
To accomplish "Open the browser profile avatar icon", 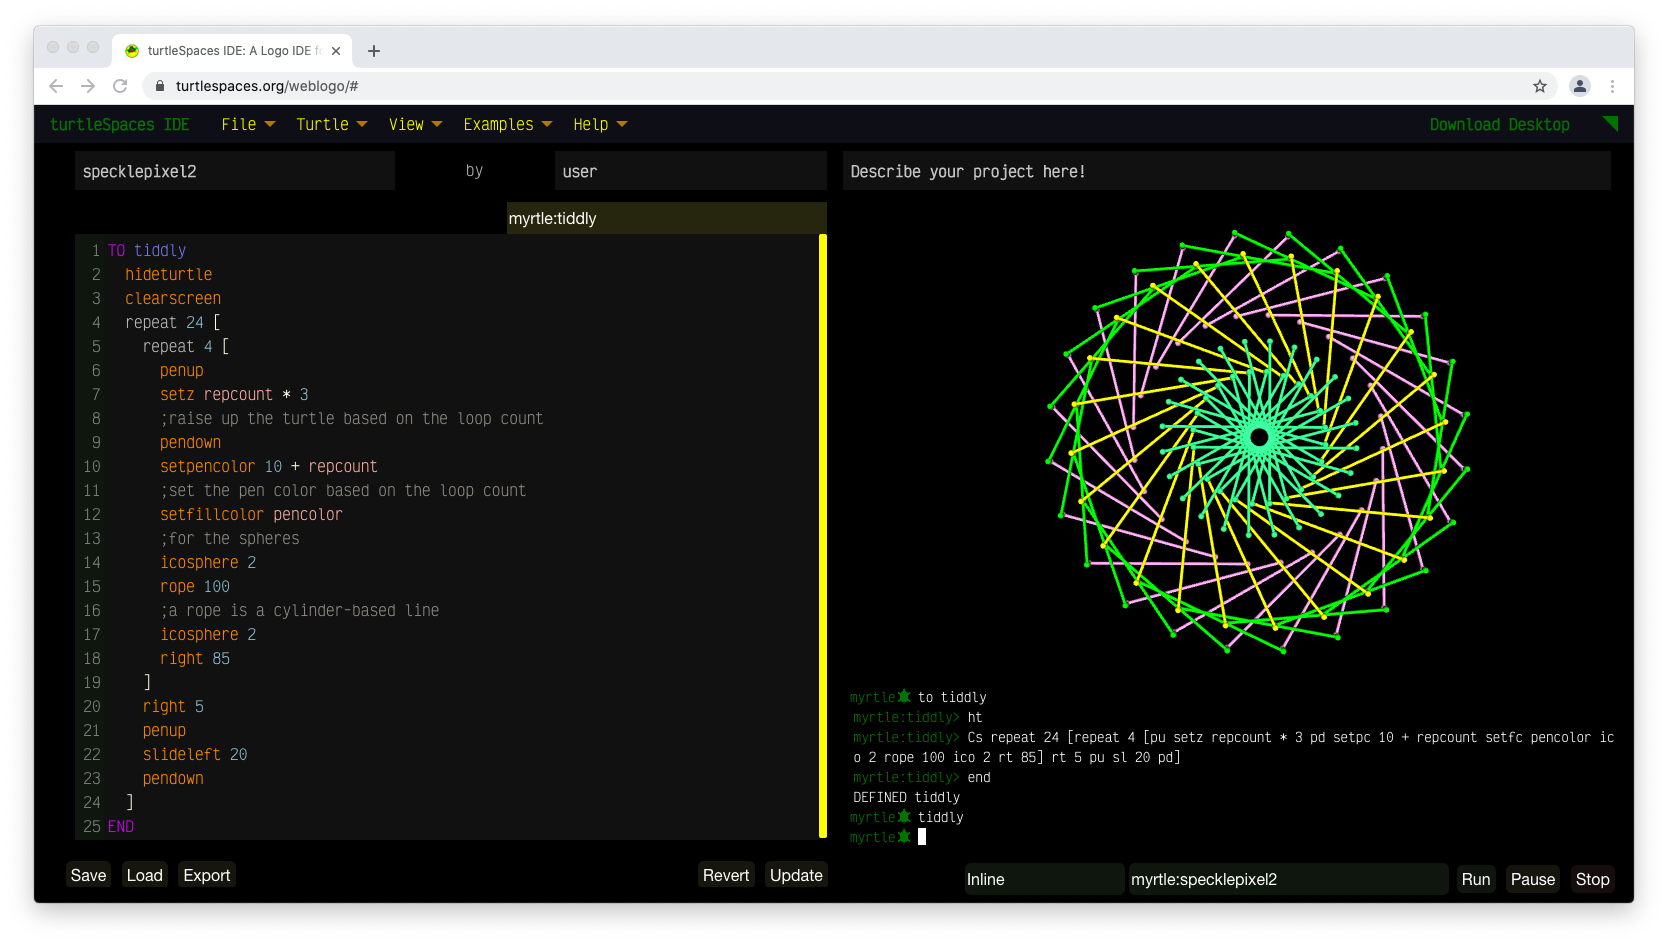I will click(1580, 86).
